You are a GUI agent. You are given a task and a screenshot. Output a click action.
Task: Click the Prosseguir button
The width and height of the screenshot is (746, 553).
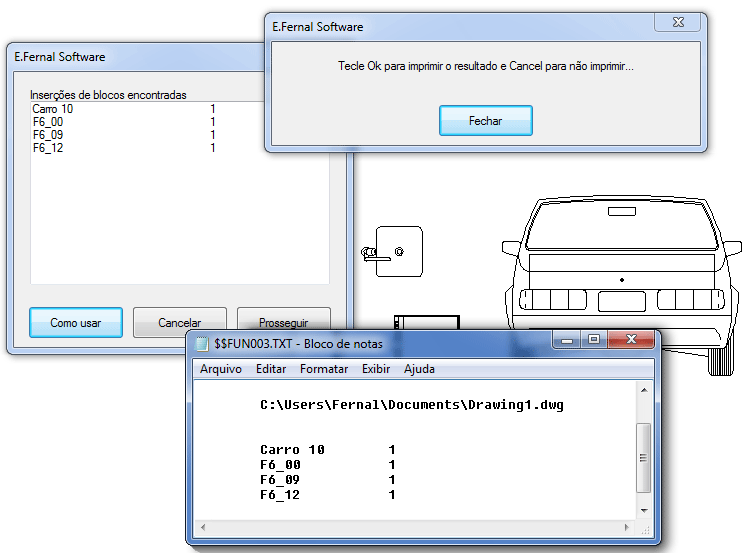point(284,318)
